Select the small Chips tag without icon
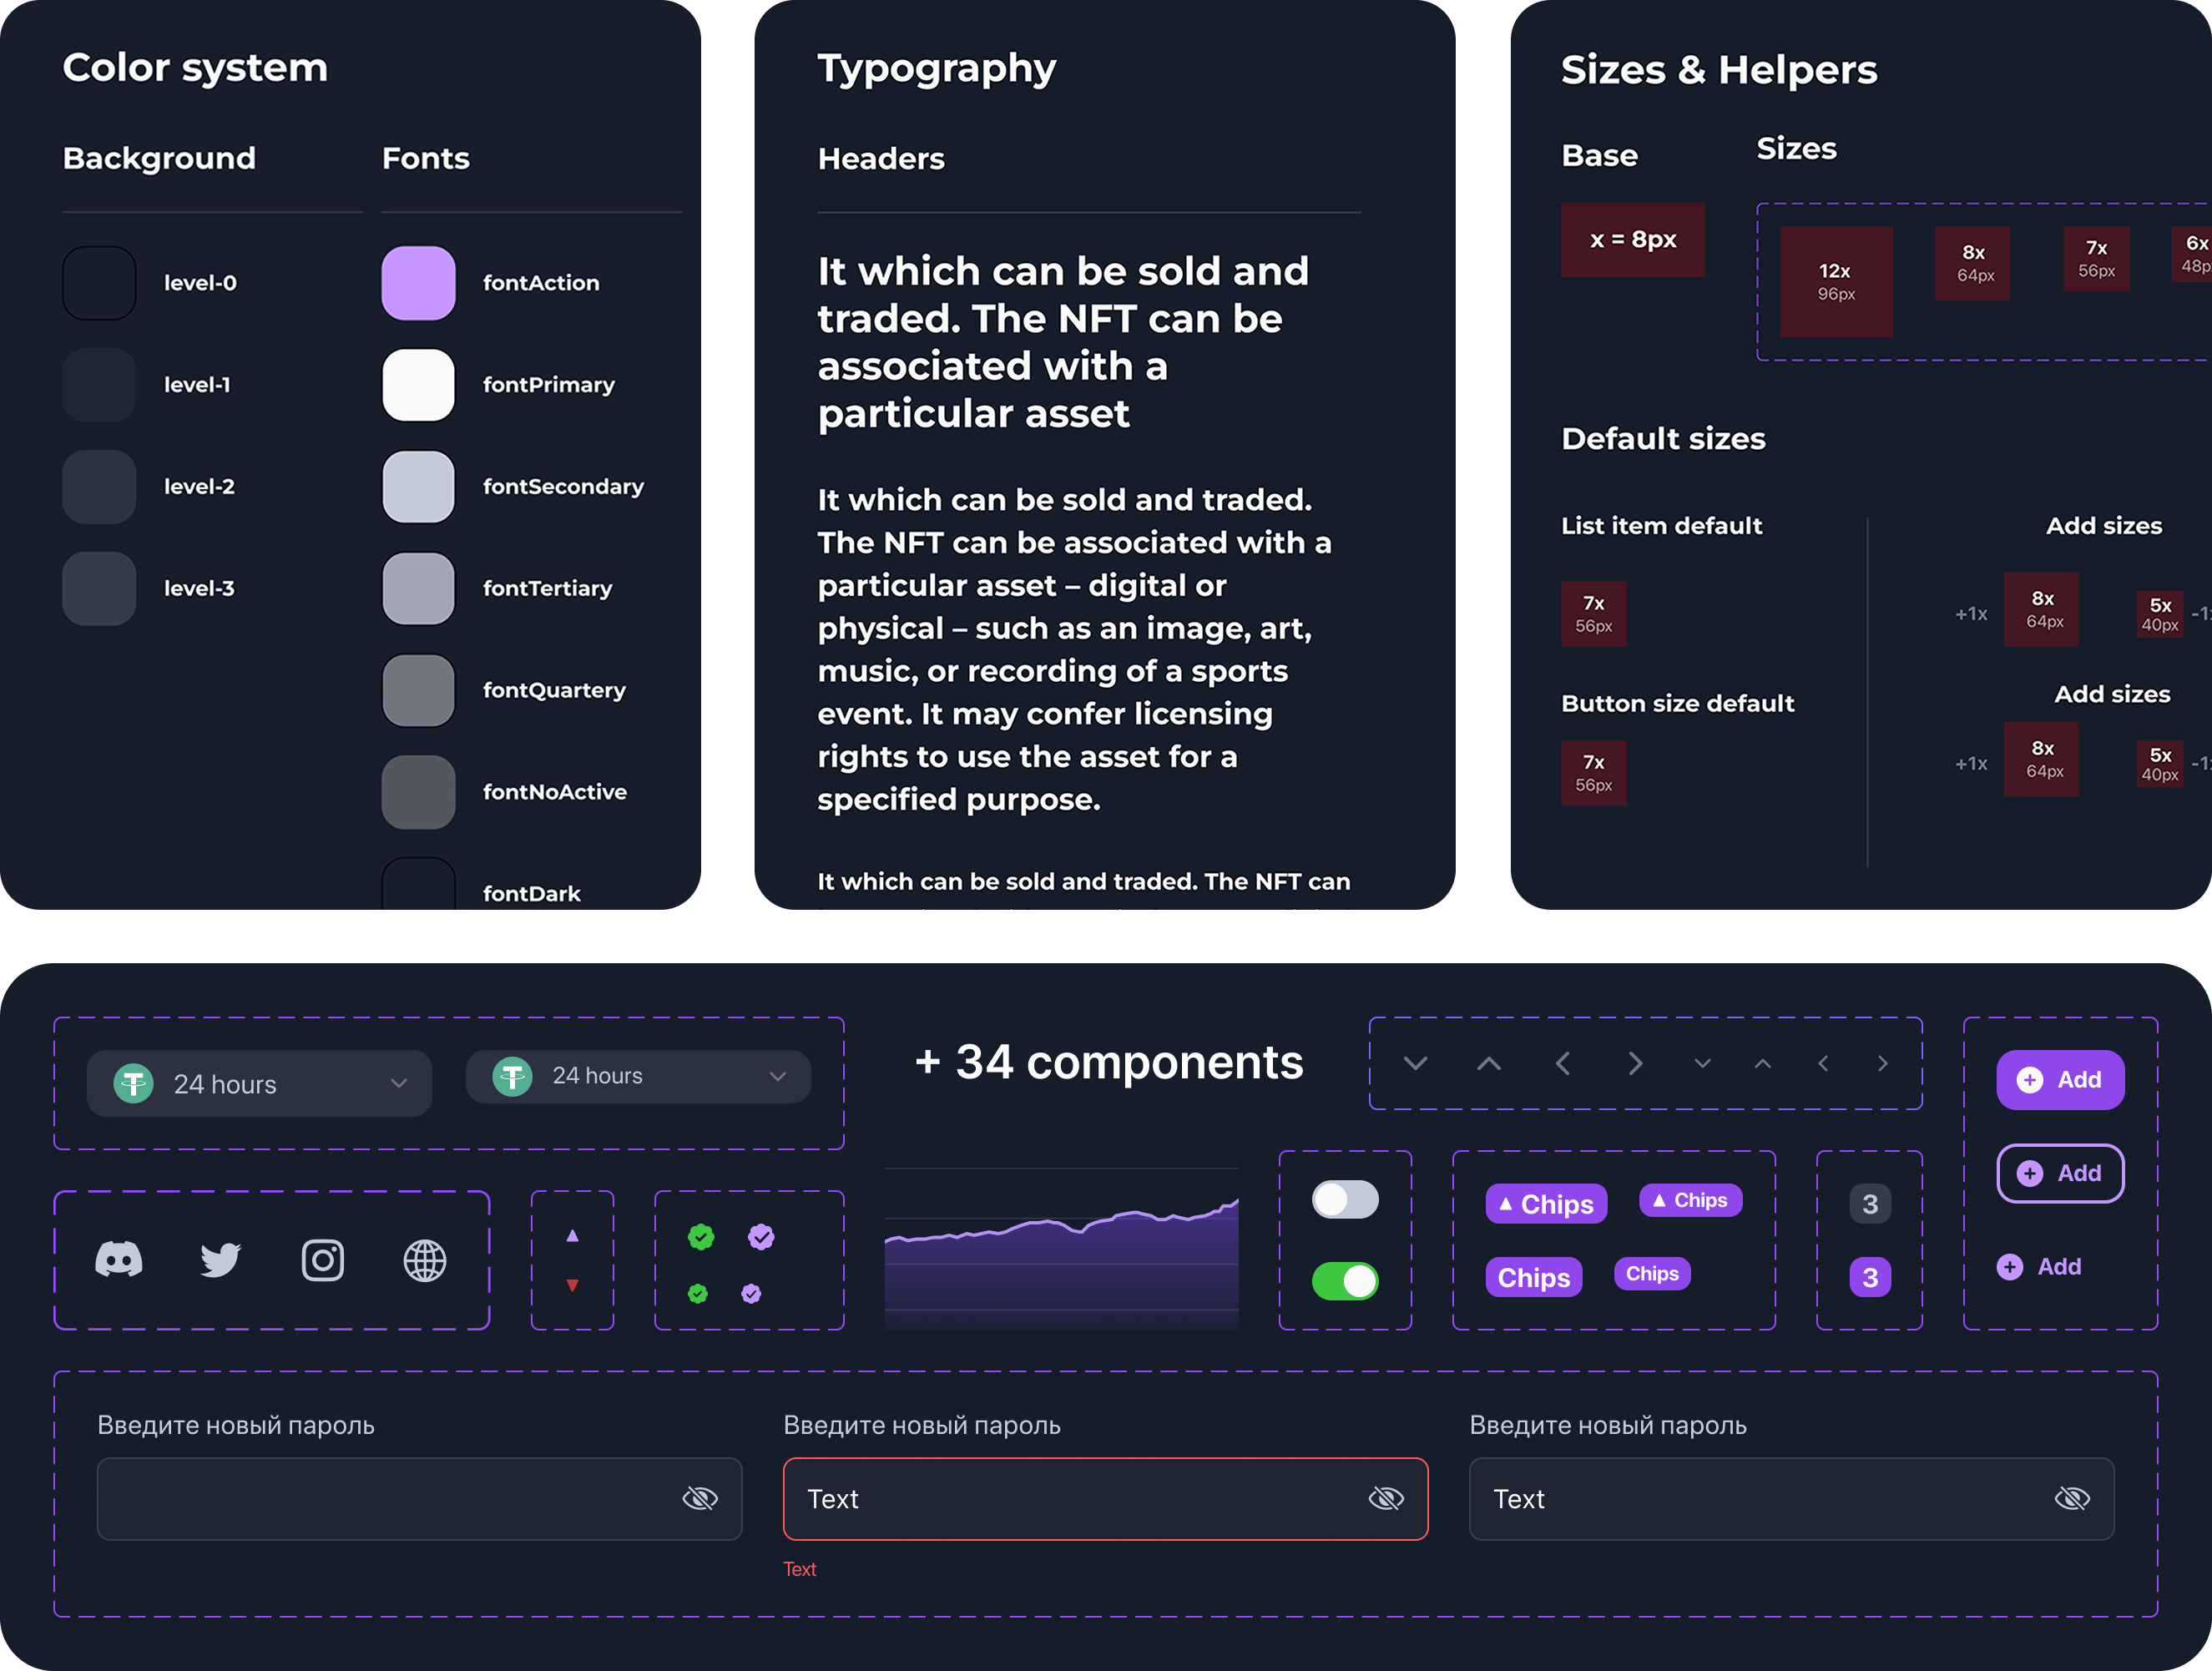 point(1652,1274)
